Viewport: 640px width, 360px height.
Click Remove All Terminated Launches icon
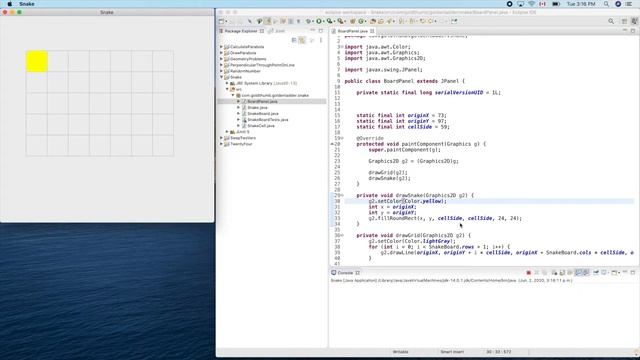point(545,273)
